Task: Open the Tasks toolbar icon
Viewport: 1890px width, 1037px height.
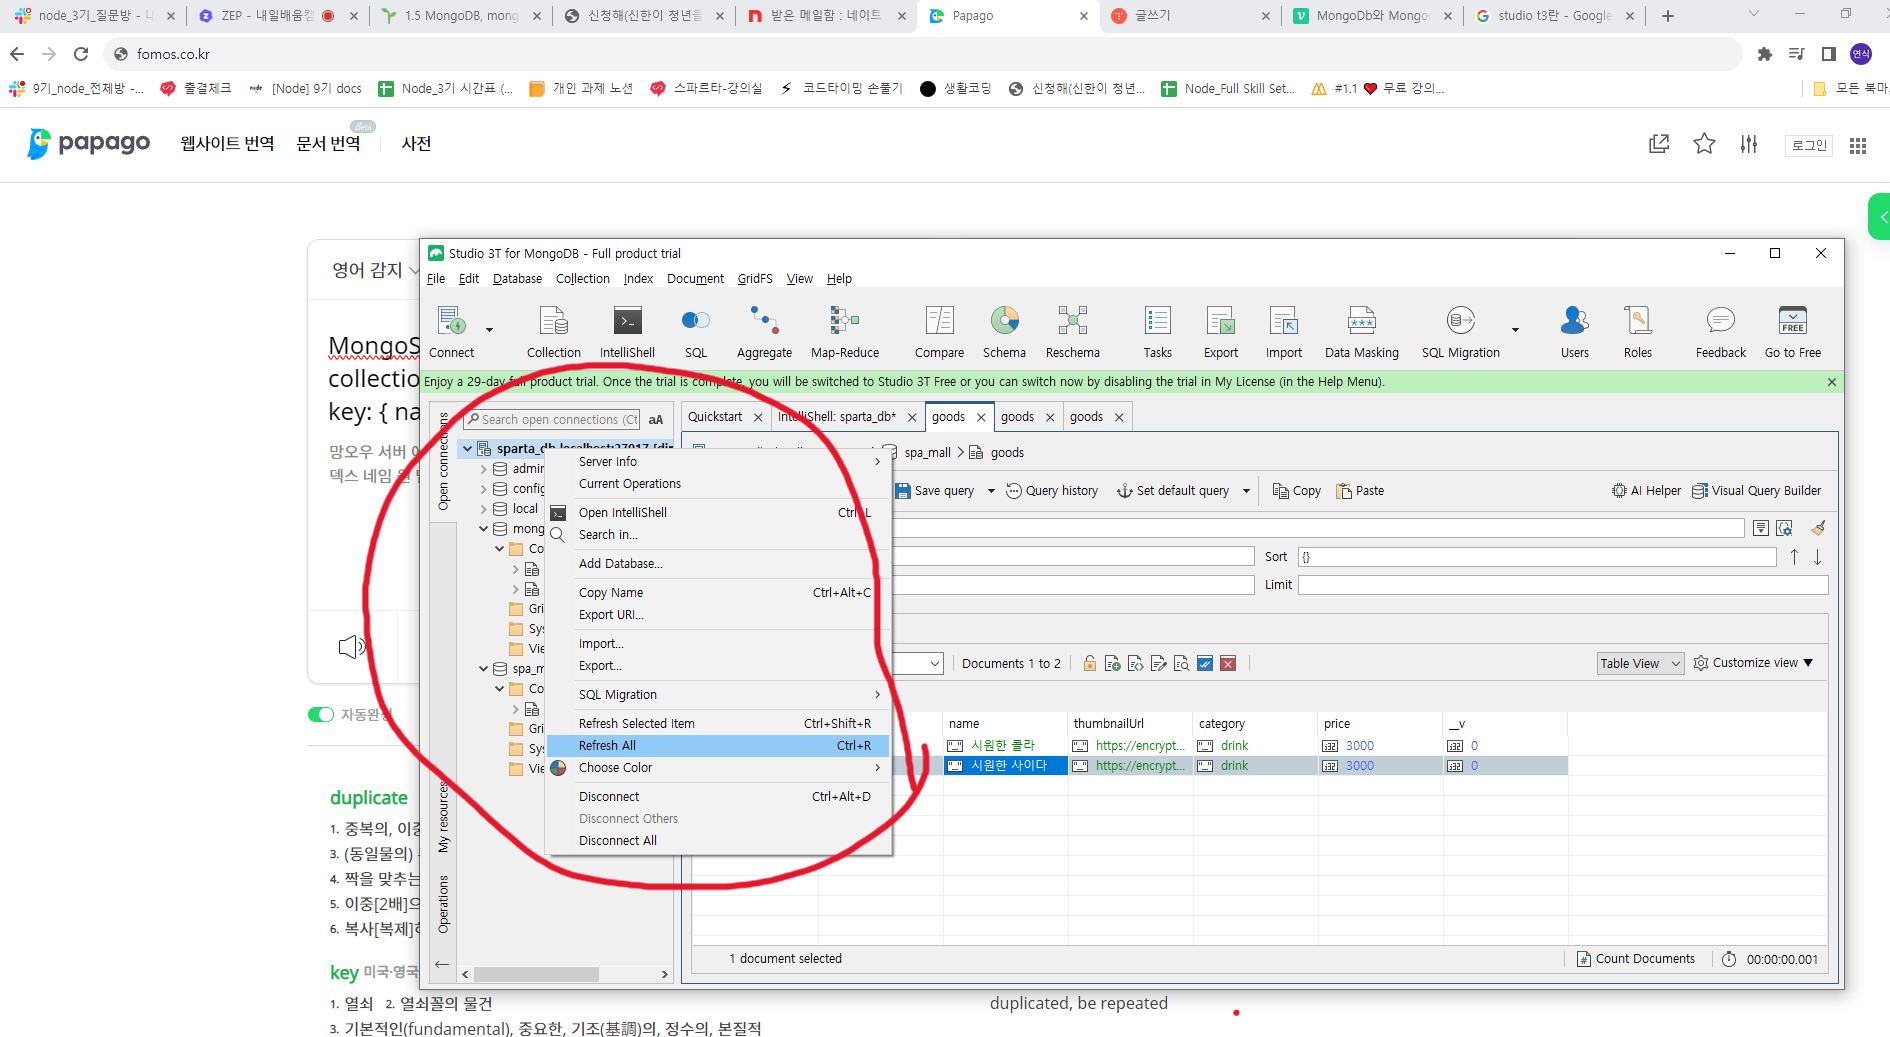Action: pos(1157,331)
